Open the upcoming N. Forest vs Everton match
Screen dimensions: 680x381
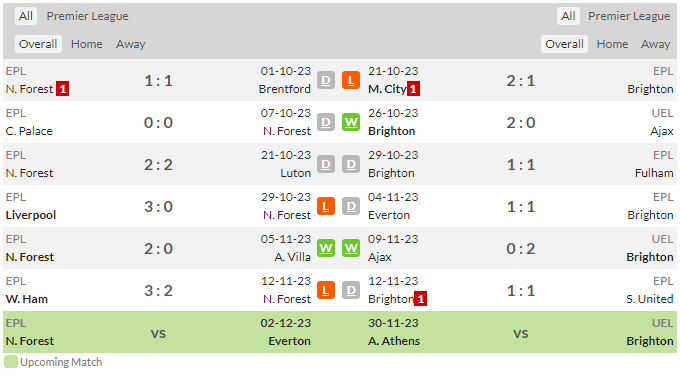tap(158, 332)
